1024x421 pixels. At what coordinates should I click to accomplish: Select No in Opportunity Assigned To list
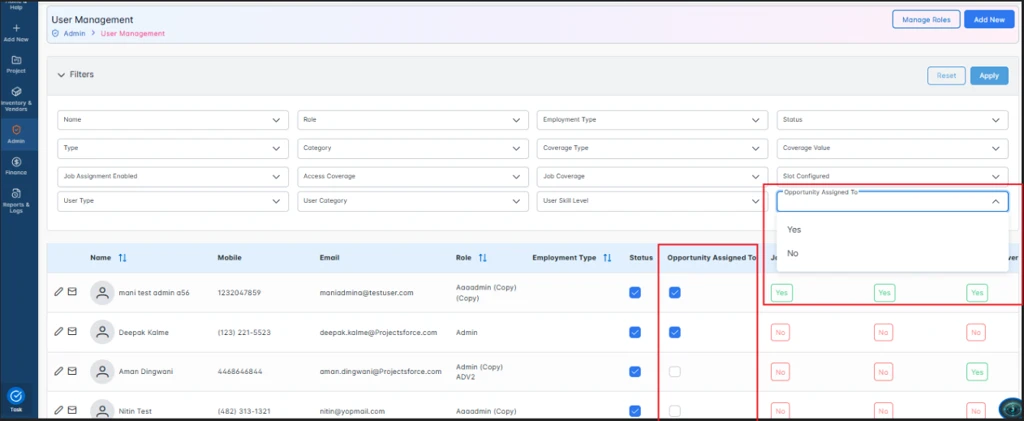pyautogui.click(x=793, y=253)
